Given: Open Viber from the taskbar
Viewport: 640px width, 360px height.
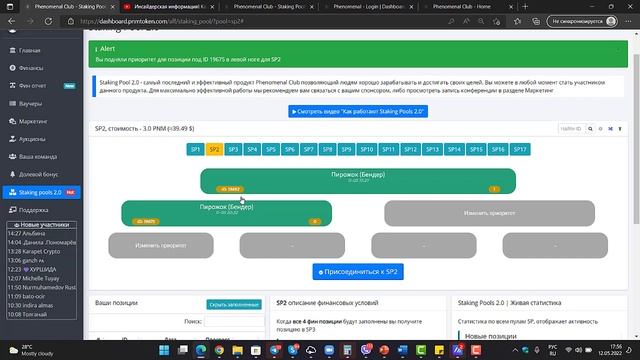Looking at the screenshot, I should pyautogui.click(x=366, y=350).
